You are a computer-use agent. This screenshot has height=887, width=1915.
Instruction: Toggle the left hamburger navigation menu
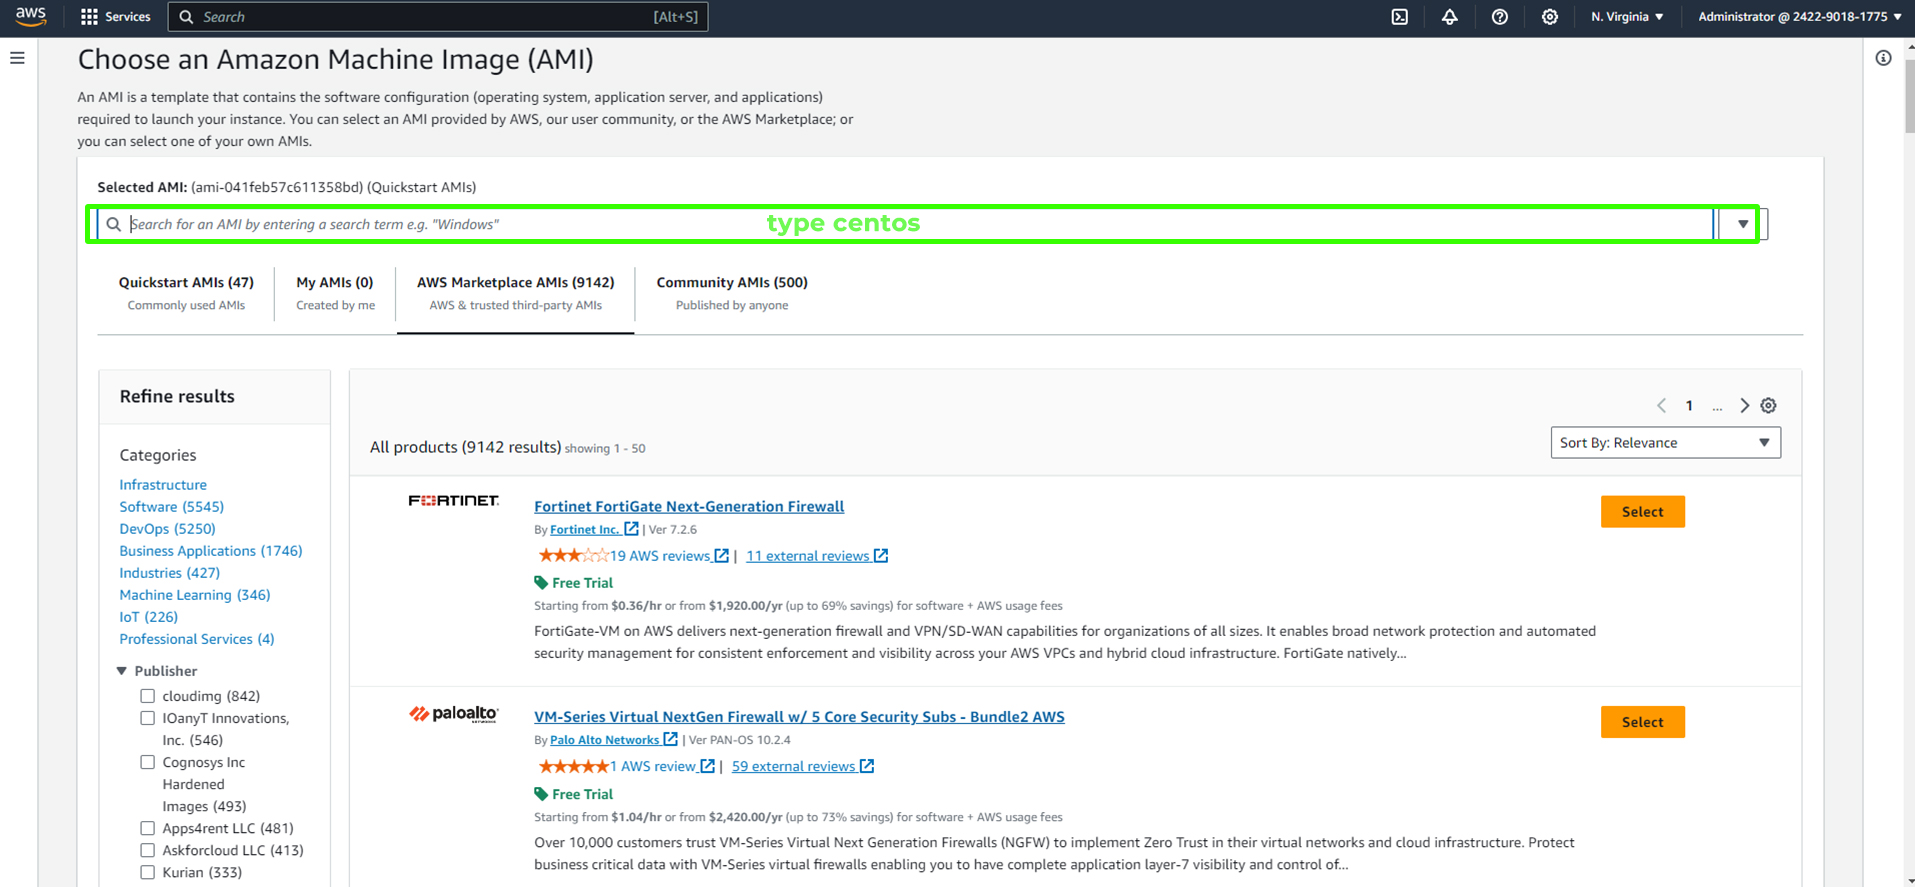click(17, 58)
